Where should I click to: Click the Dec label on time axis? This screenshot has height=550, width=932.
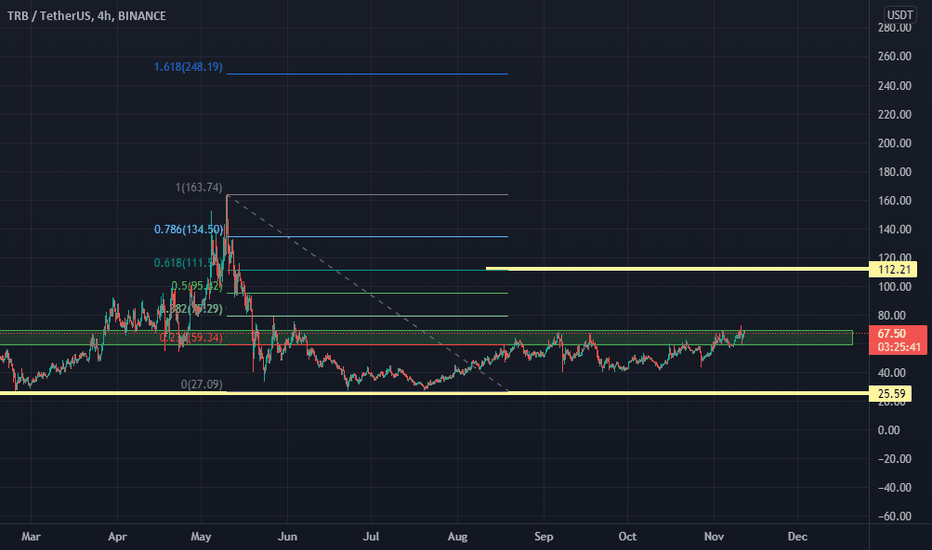(x=798, y=536)
